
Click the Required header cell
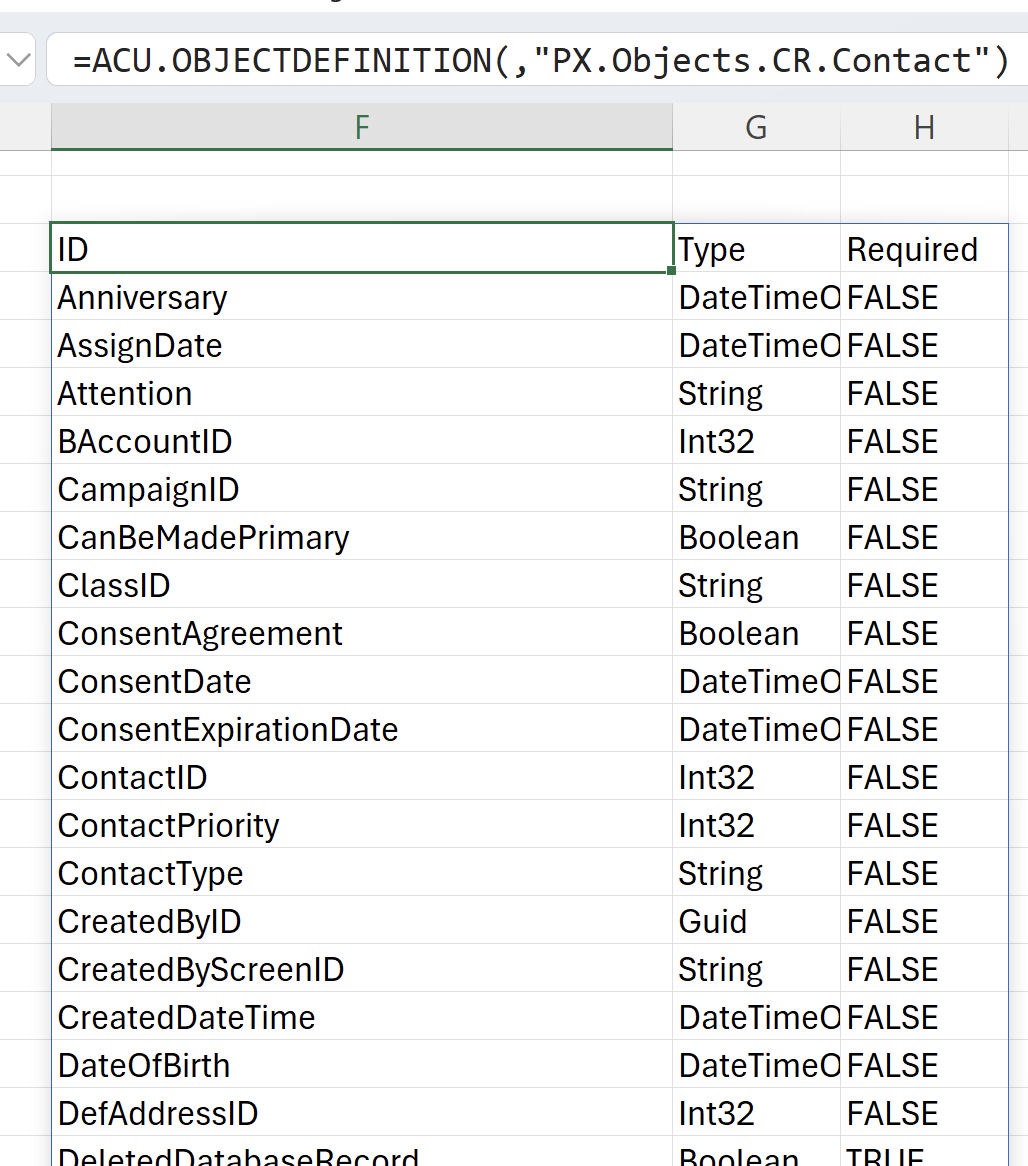[924, 249]
